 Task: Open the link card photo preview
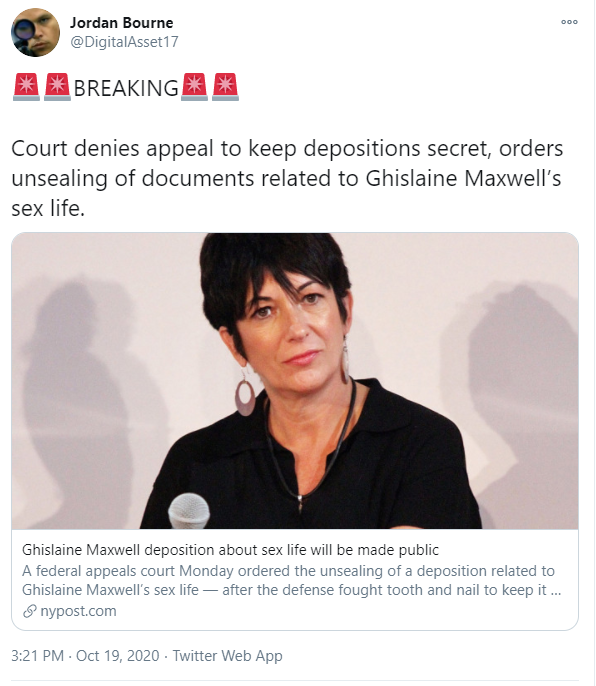295,381
